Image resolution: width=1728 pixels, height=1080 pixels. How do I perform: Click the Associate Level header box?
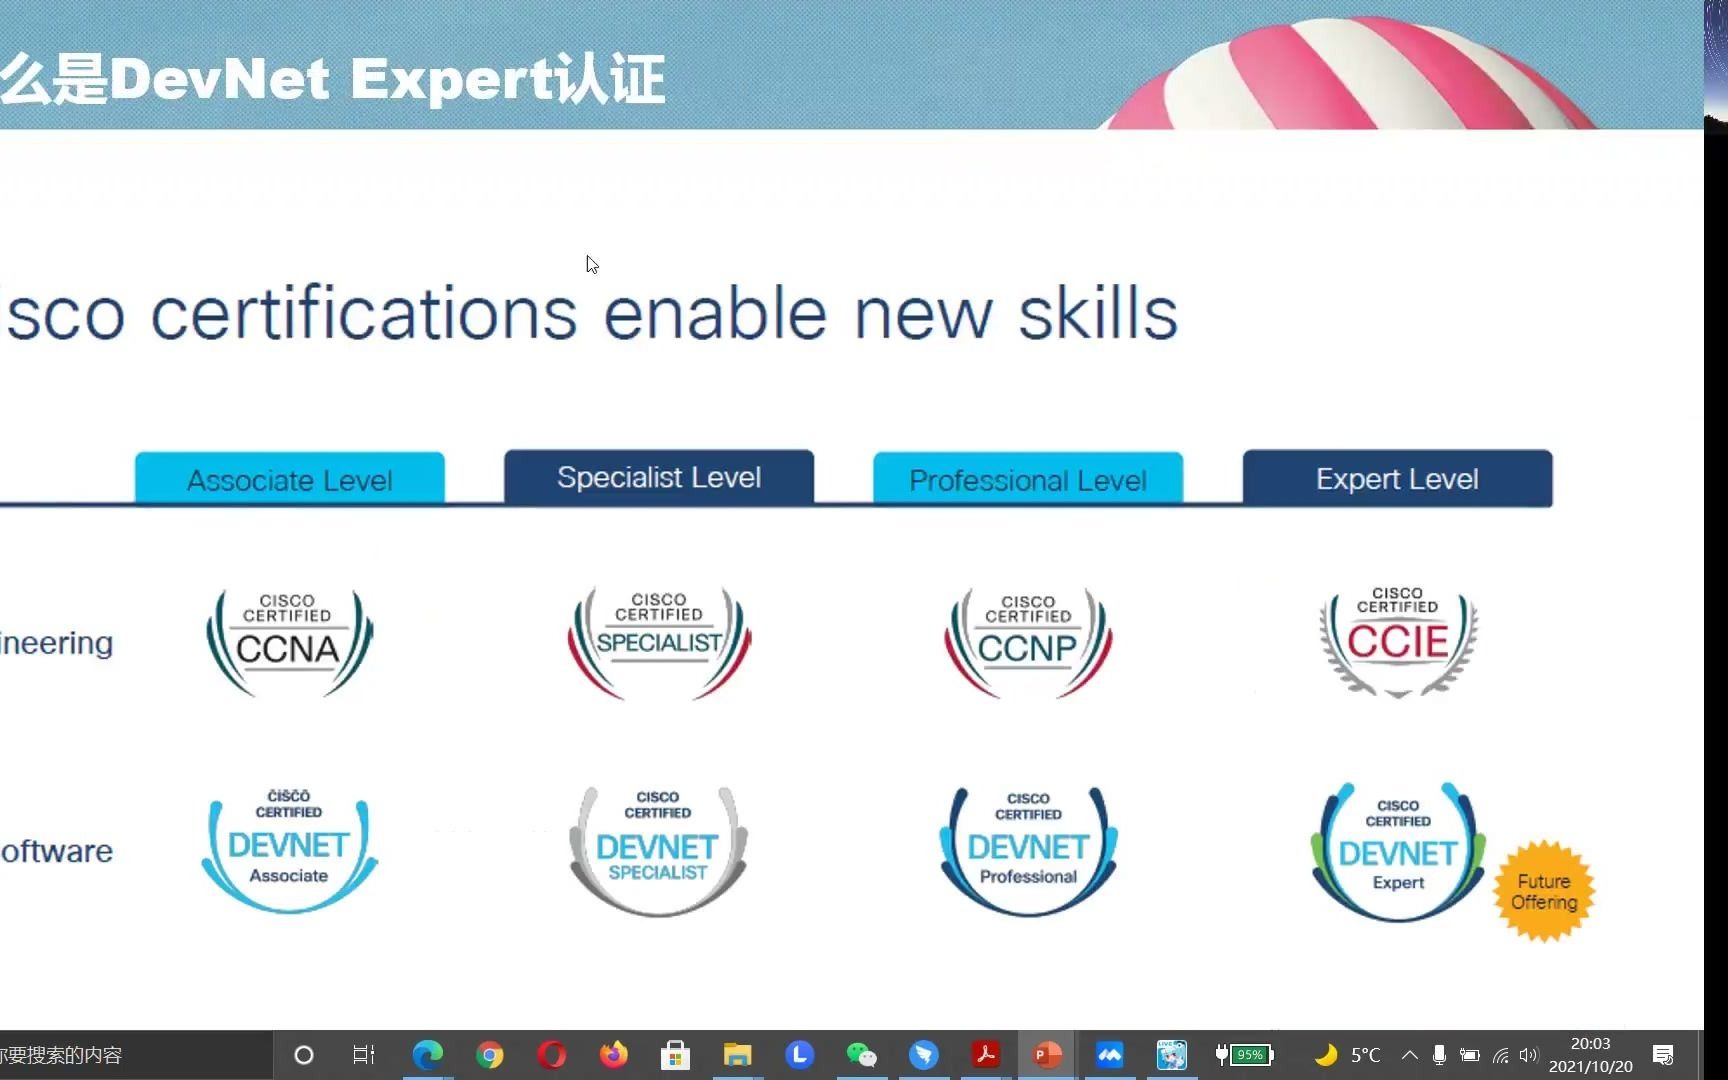coord(290,479)
